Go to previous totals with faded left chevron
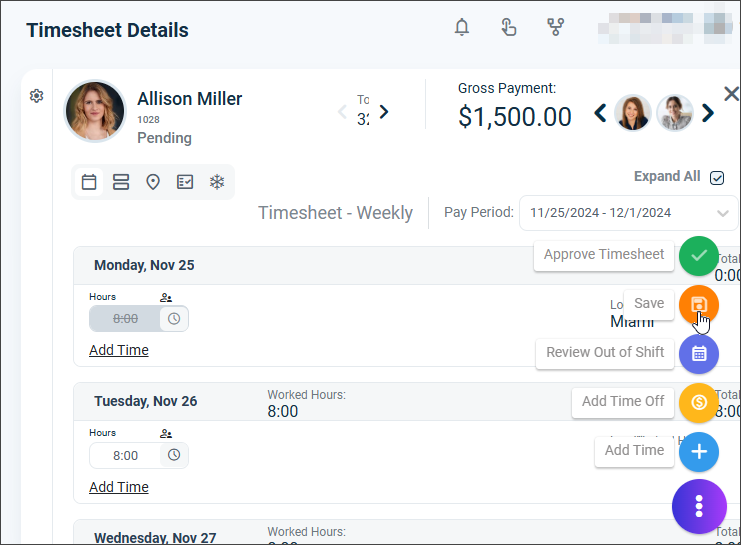Viewport: 741px width, 545px height. (x=343, y=112)
